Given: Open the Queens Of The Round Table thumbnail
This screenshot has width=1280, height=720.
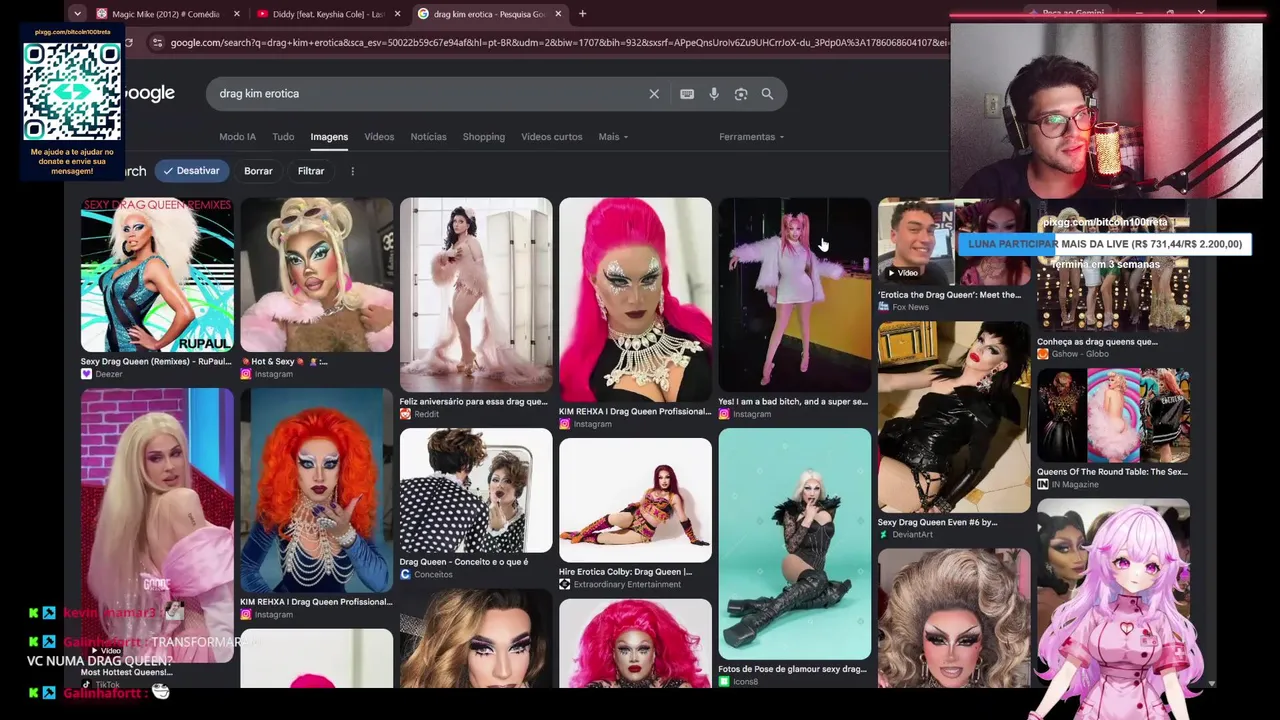Looking at the screenshot, I should click(x=1113, y=415).
